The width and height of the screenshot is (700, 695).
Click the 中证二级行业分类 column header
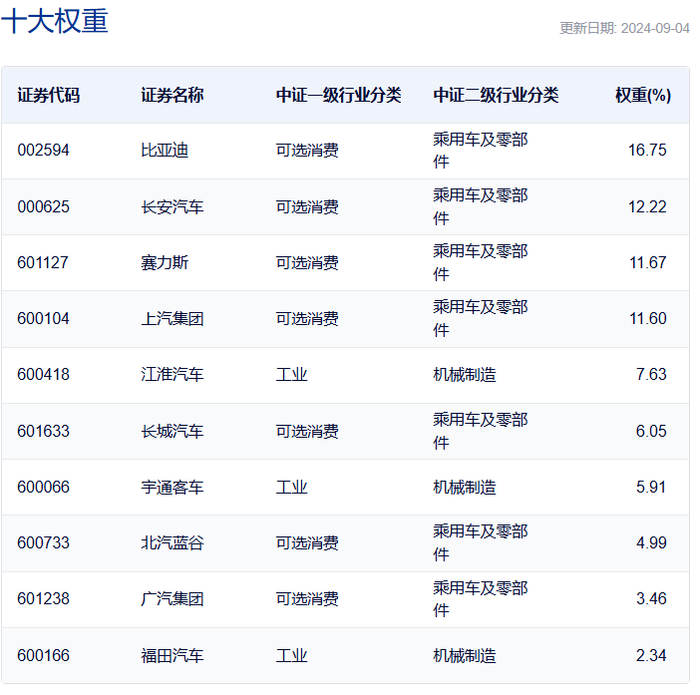click(496, 95)
